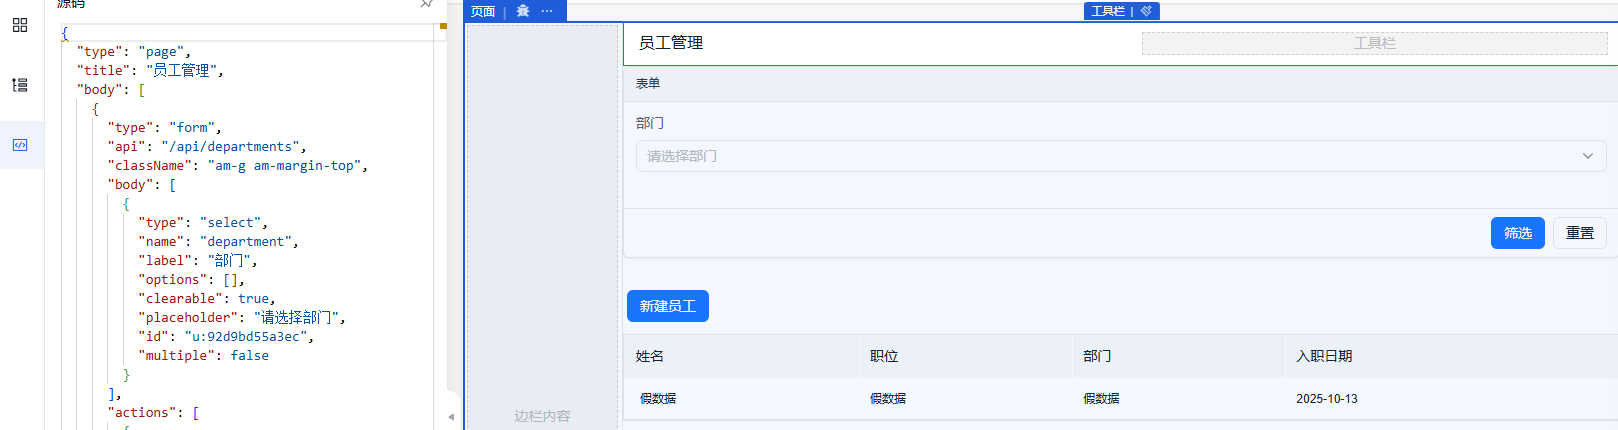Click the 筛选 filter button
This screenshot has height=430, width=1618.
pos(1517,233)
